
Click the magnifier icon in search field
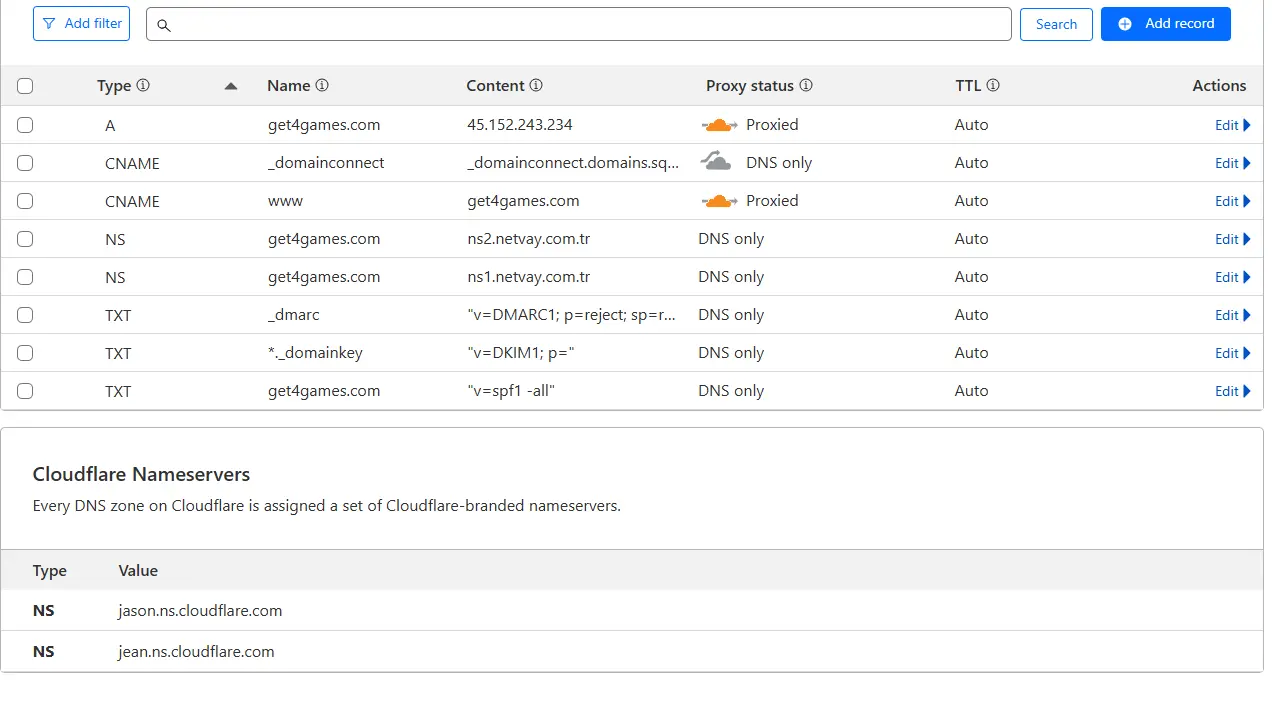(164, 25)
